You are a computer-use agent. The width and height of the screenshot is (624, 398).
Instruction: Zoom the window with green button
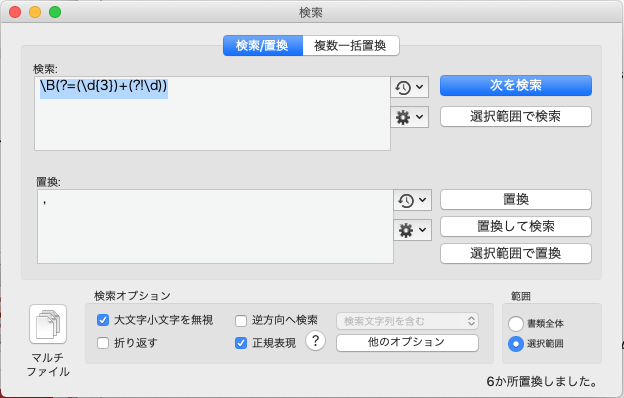click(x=55, y=12)
